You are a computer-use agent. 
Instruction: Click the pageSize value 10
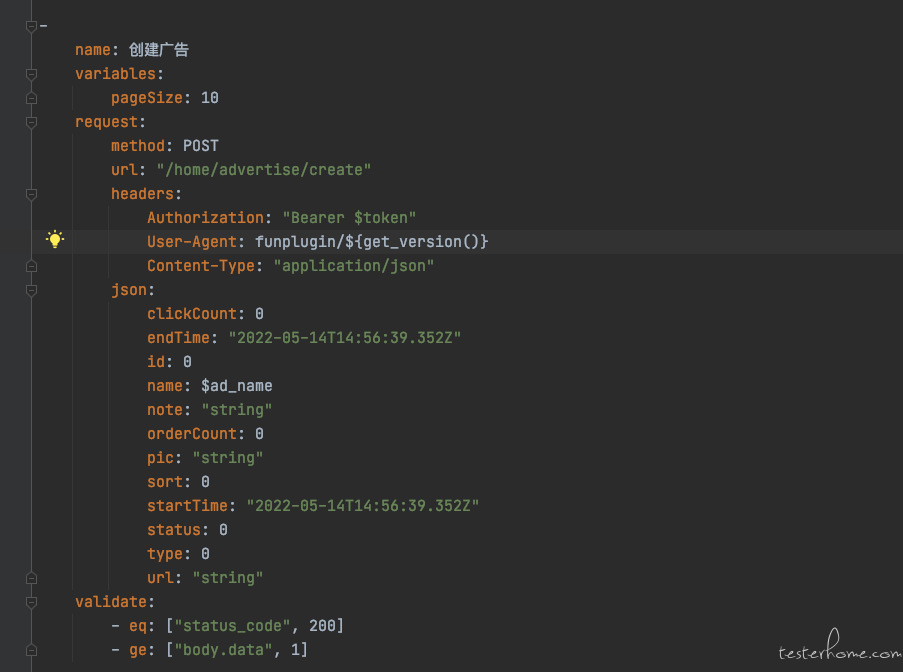coord(210,98)
